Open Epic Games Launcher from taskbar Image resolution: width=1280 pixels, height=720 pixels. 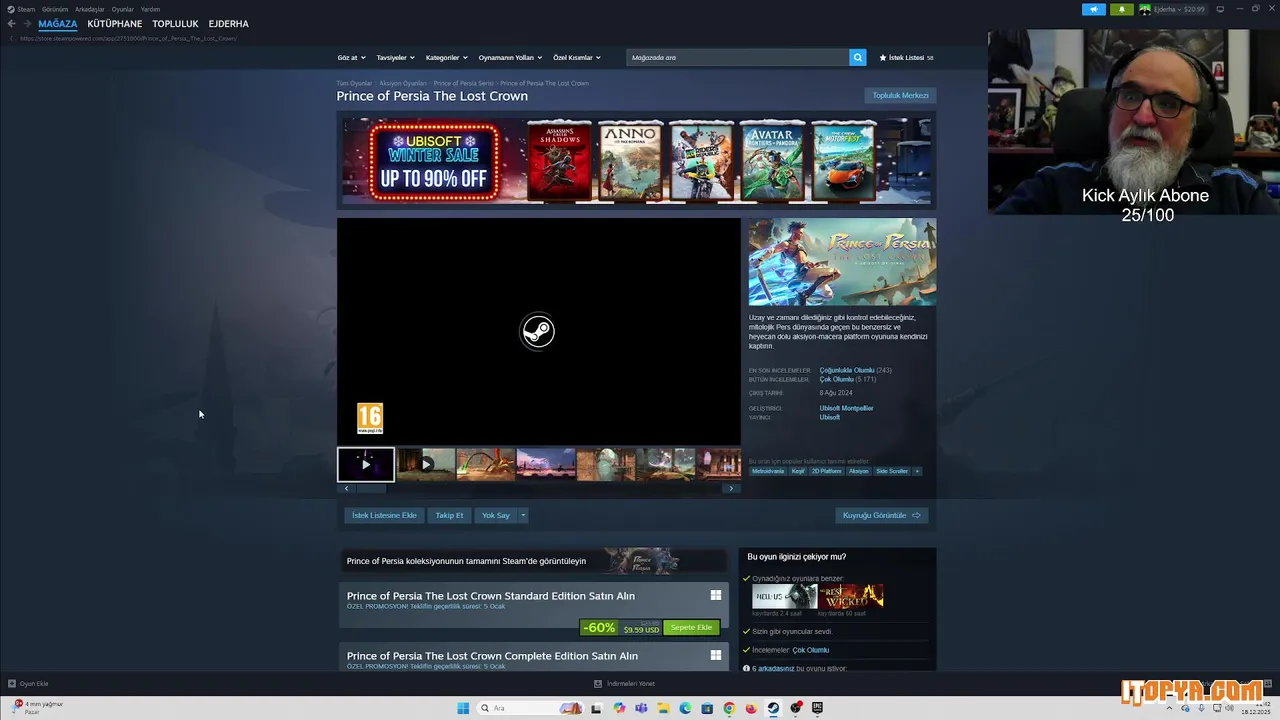pos(817,708)
